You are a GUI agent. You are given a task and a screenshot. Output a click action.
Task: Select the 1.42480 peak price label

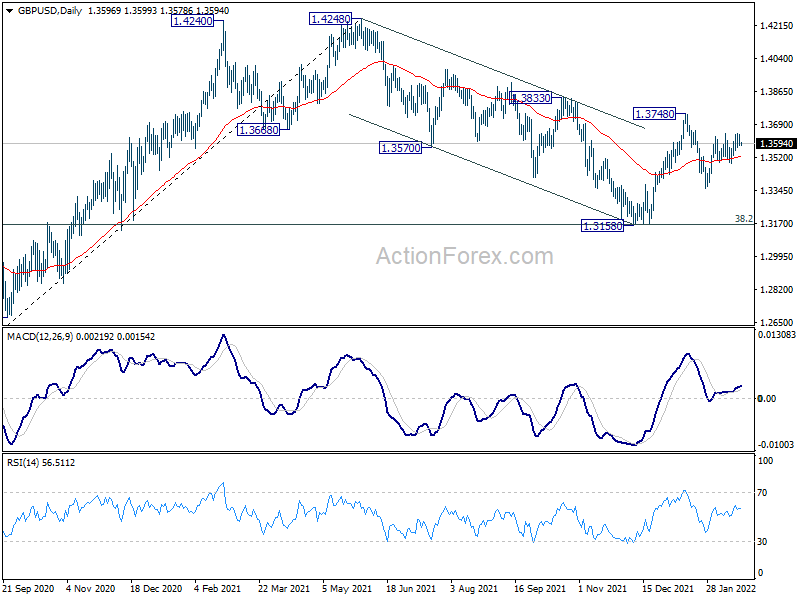[331, 19]
